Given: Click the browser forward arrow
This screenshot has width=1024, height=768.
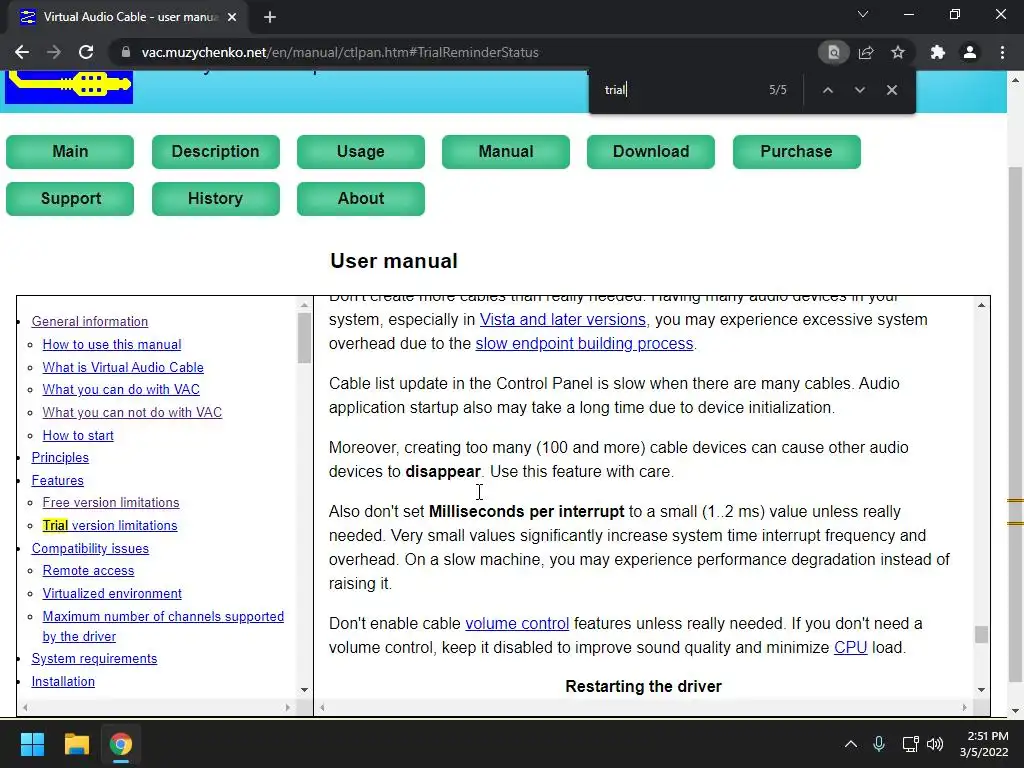Looking at the screenshot, I should [54, 52].
